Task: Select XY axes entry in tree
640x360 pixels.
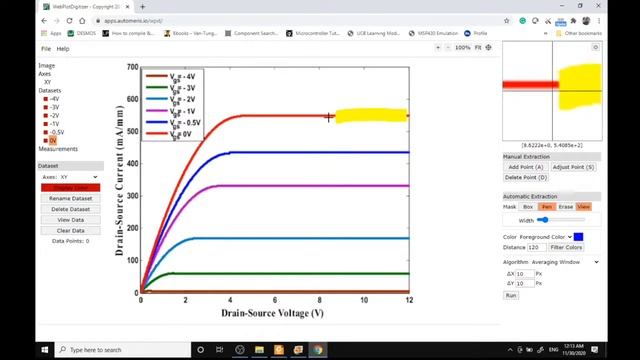Action: point(48,82)
